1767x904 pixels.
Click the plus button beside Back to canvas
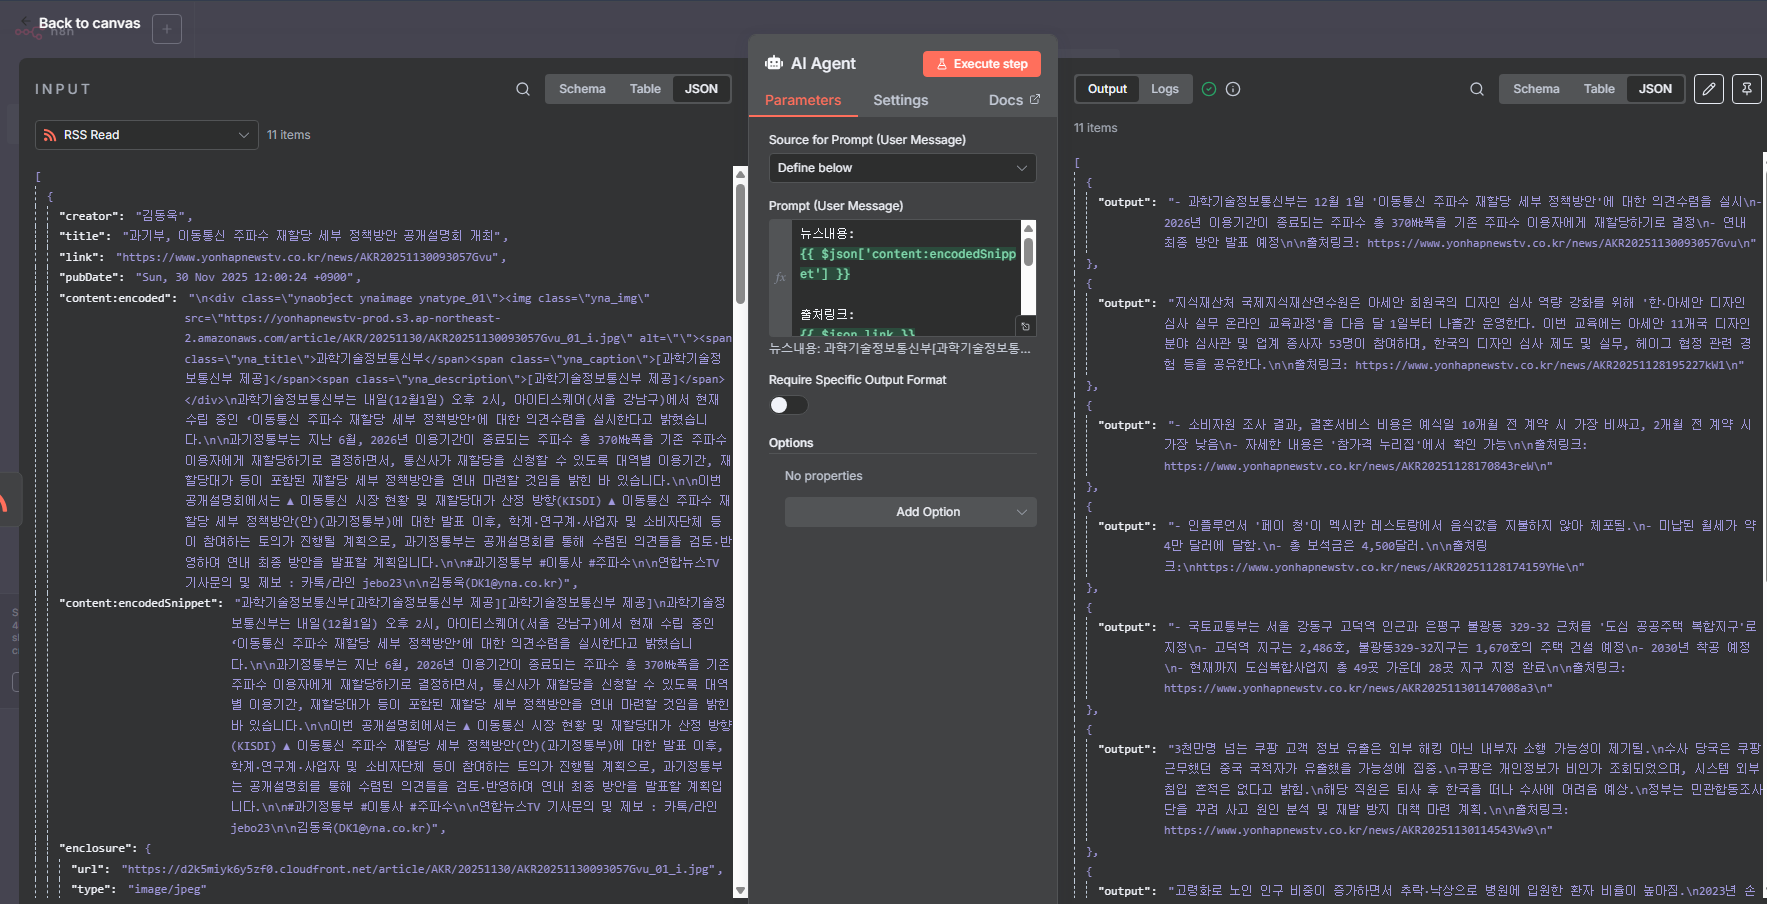coord(167,29)
